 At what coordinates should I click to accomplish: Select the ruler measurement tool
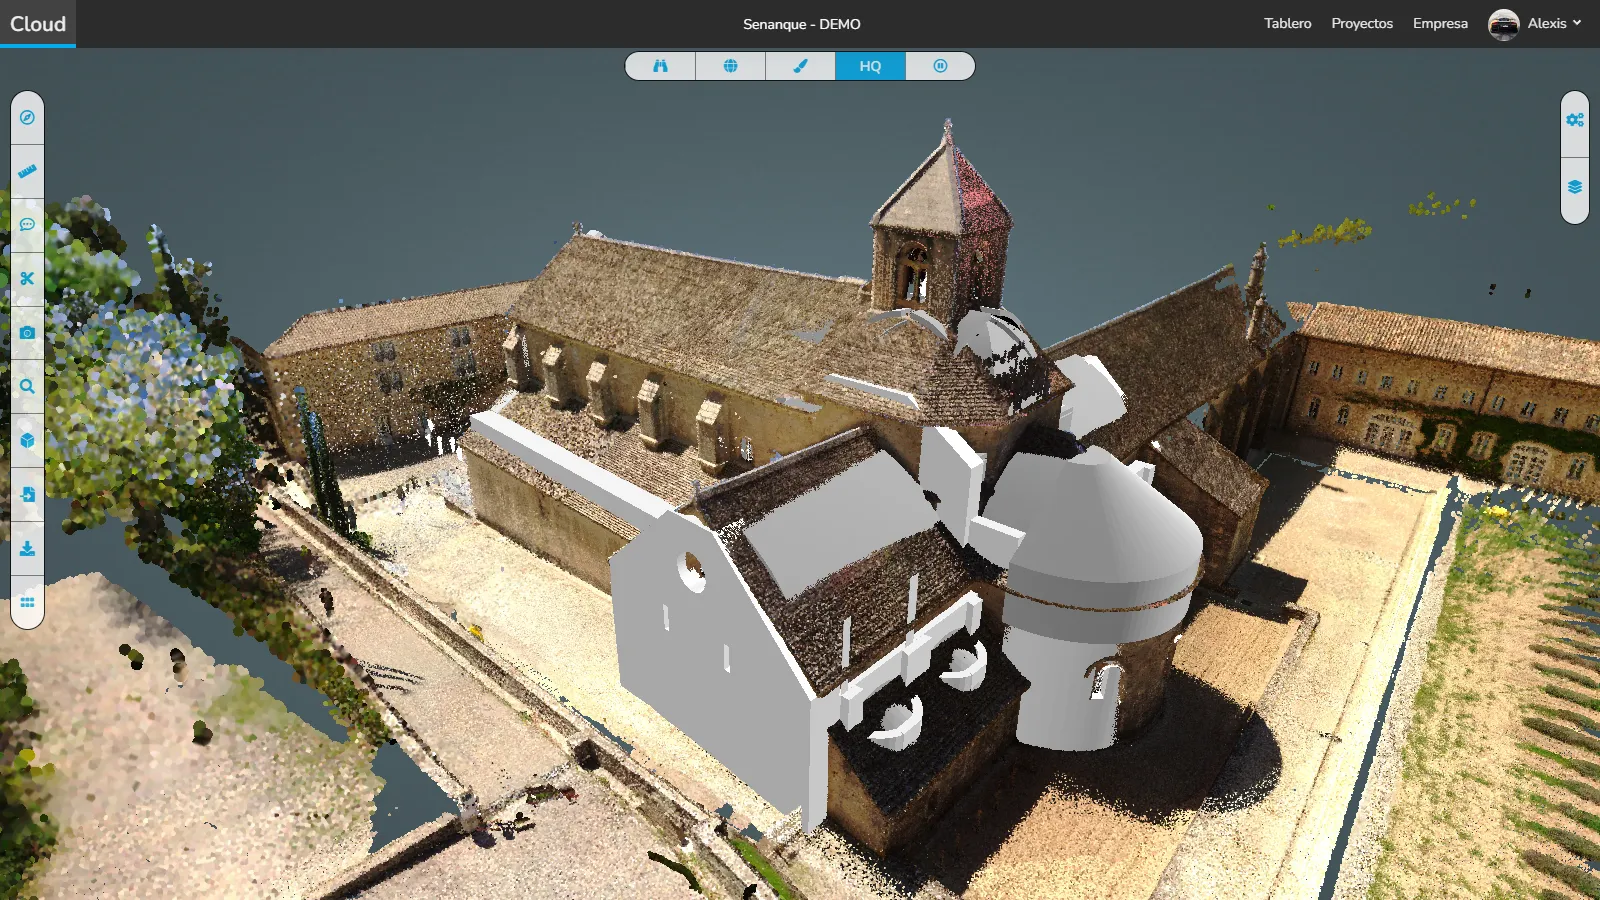click(27, 172)
